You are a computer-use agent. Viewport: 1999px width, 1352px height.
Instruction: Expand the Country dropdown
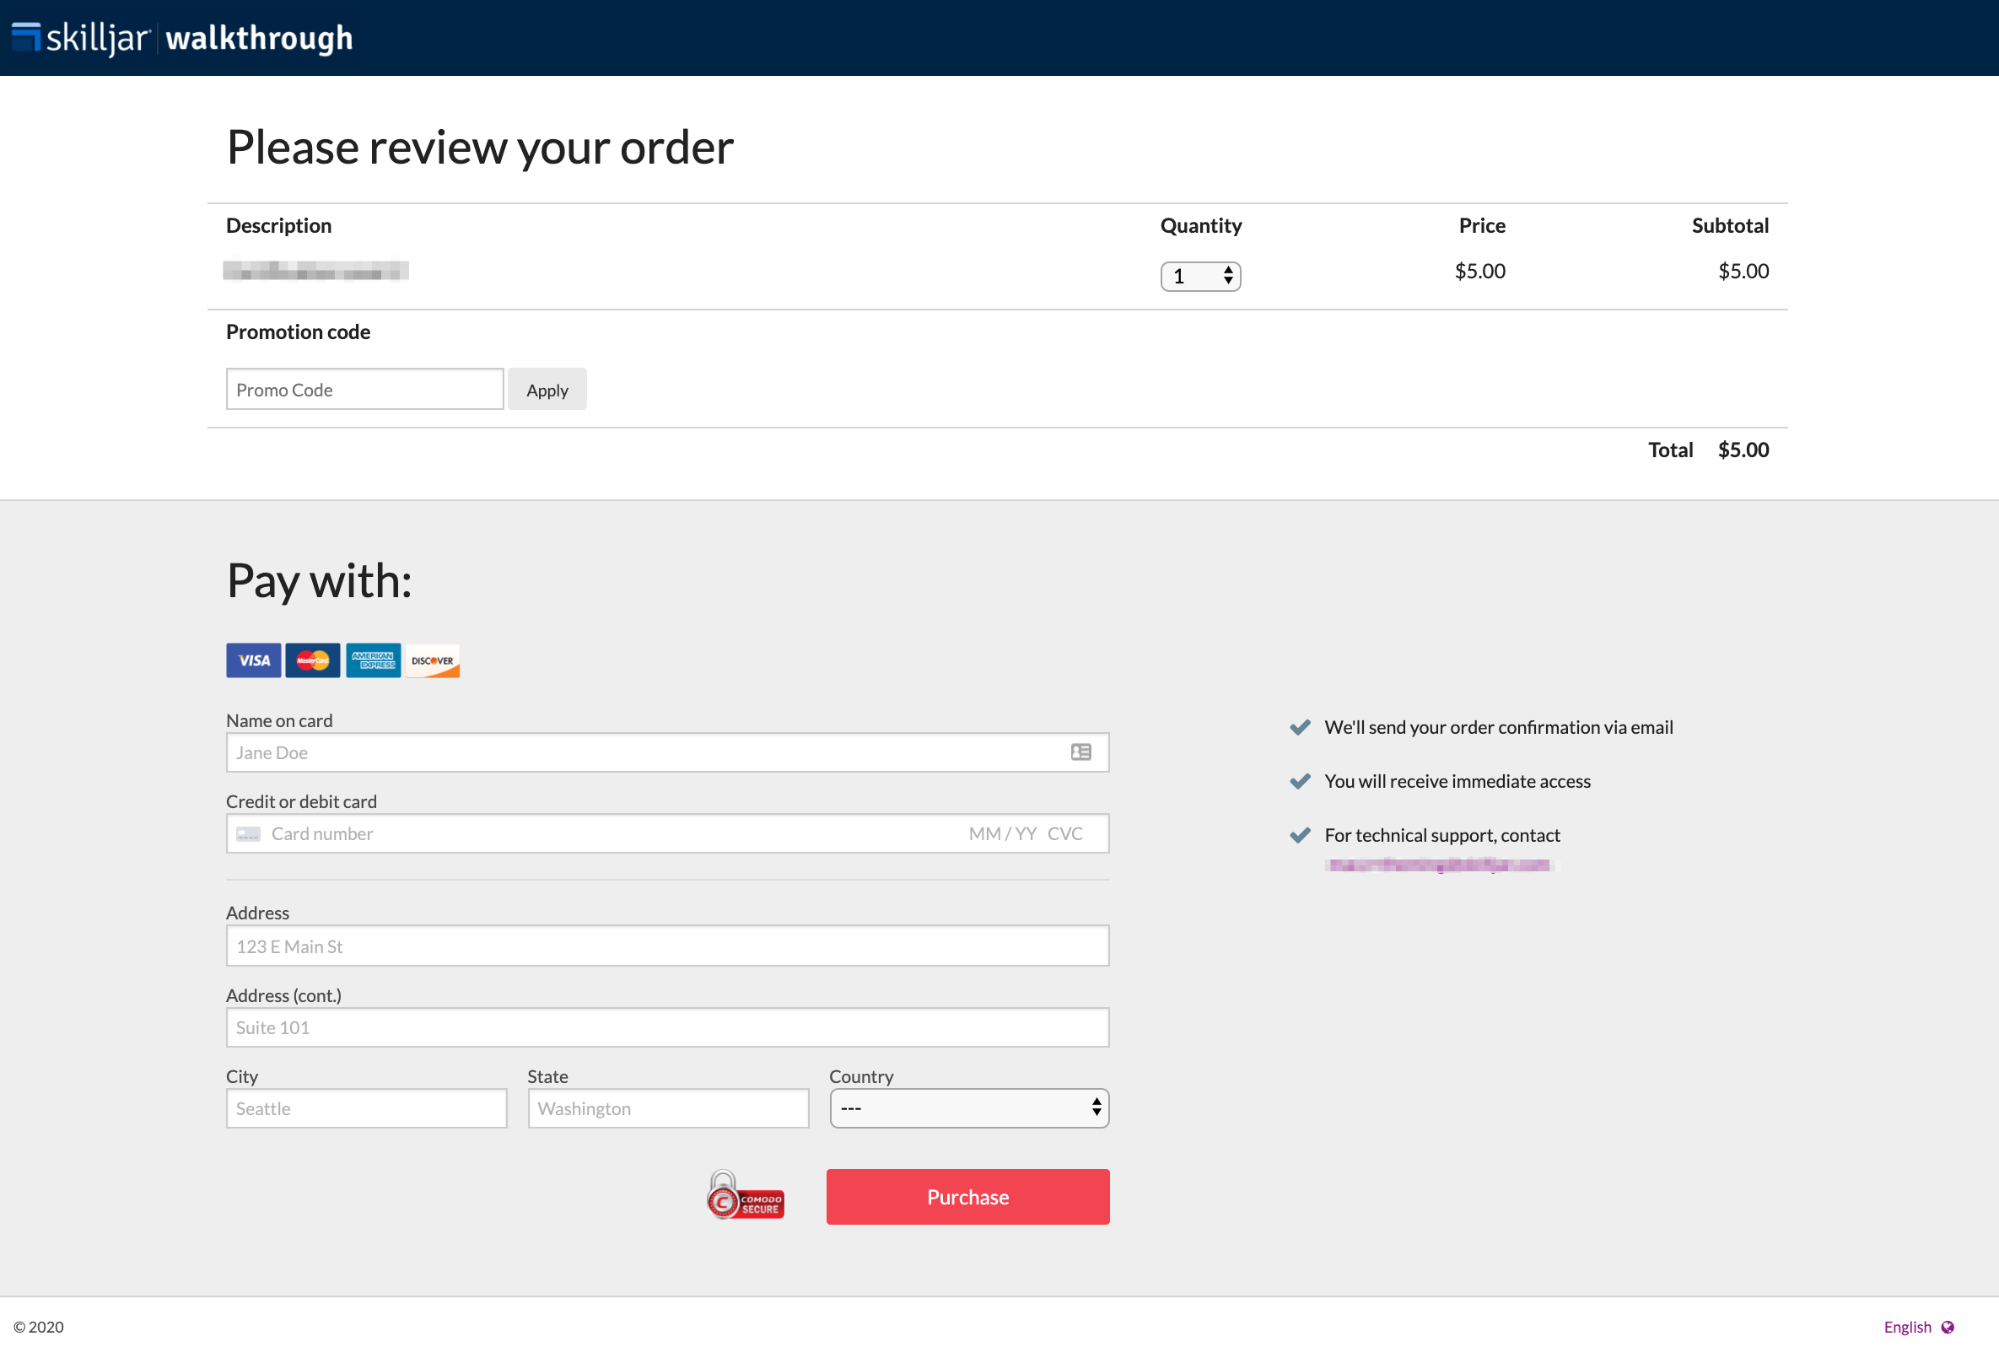pyautogui.click(x=969, y=1108)
